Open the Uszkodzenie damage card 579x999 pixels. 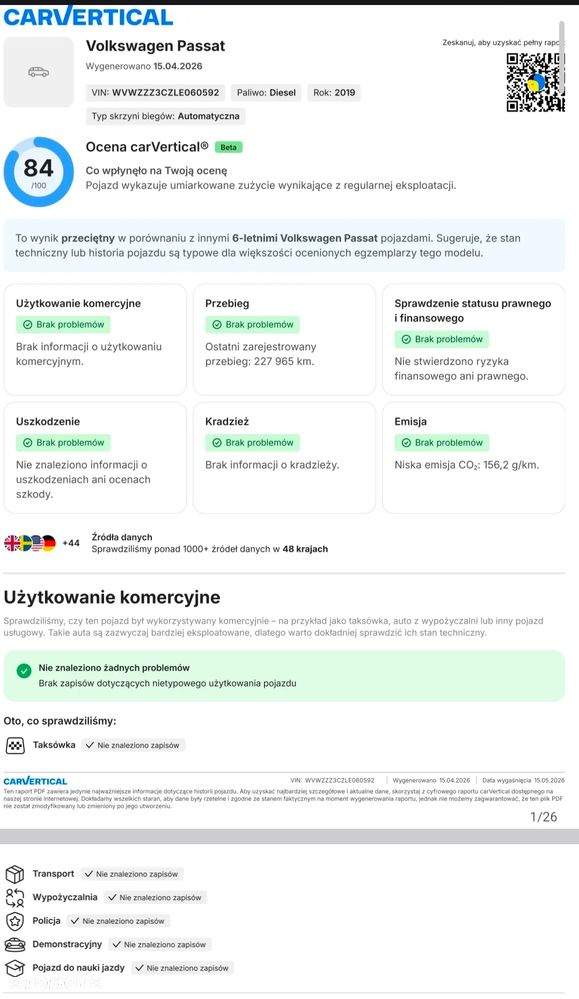click(96, 457)
